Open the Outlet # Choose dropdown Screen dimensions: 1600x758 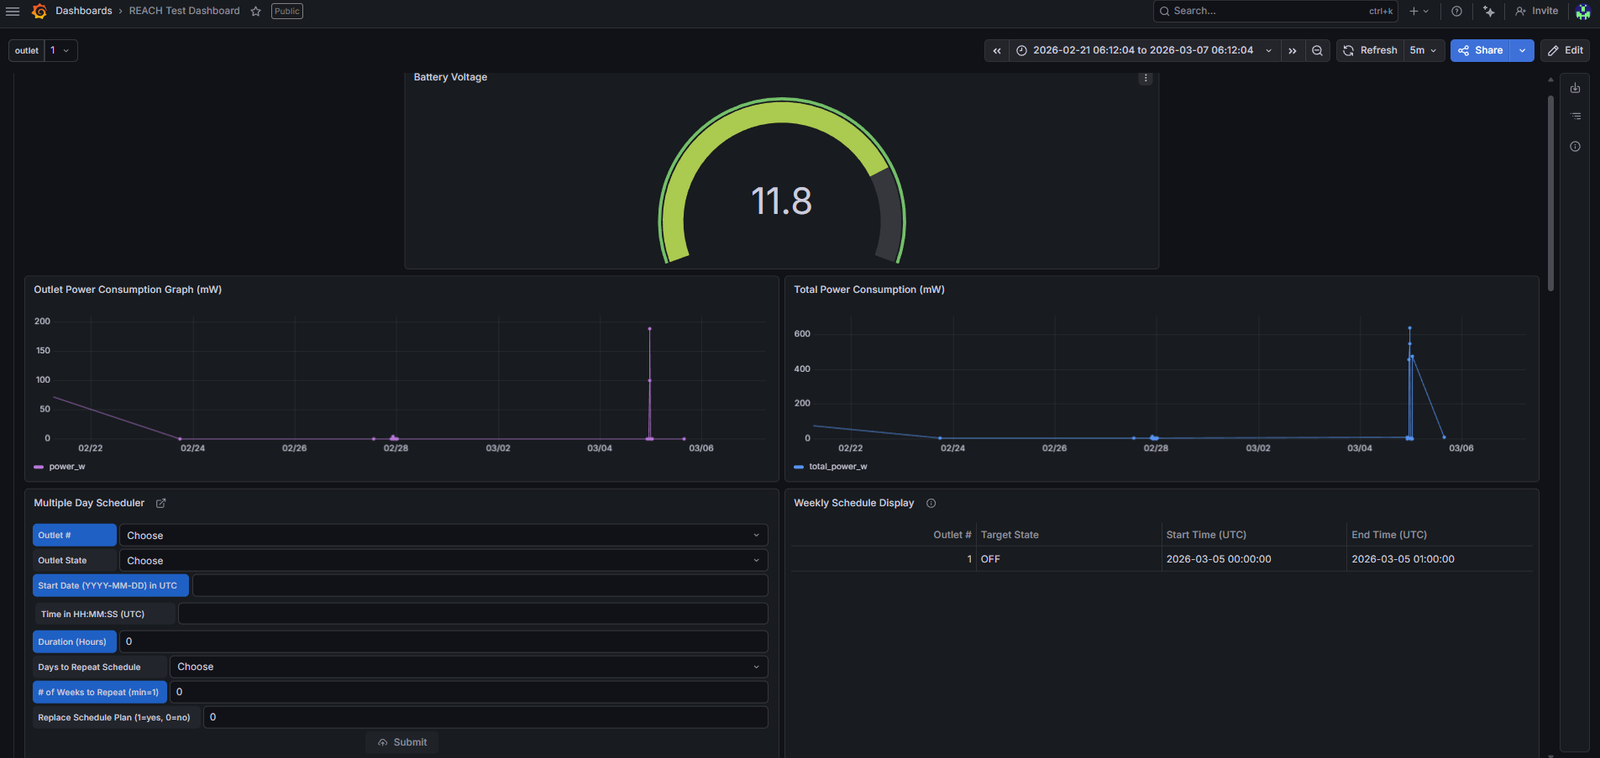(443, 535)
